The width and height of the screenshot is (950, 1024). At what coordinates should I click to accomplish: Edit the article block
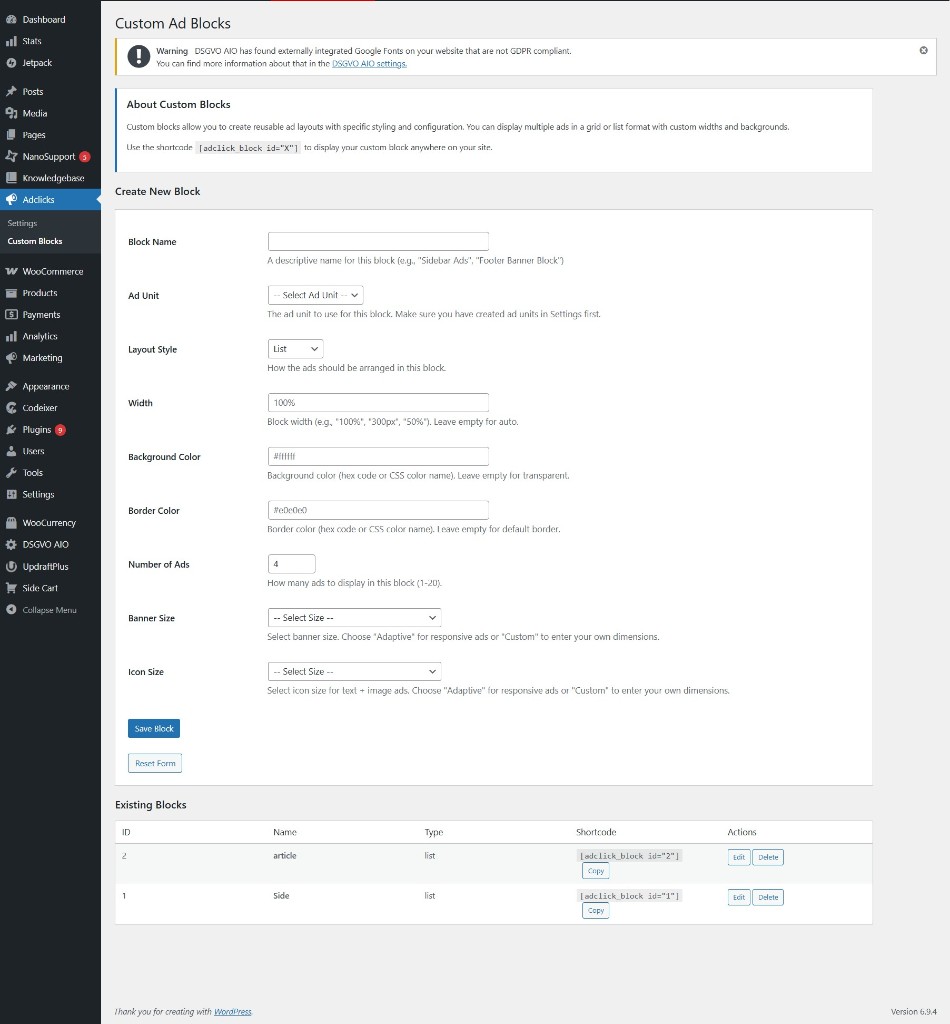point(738,857)
